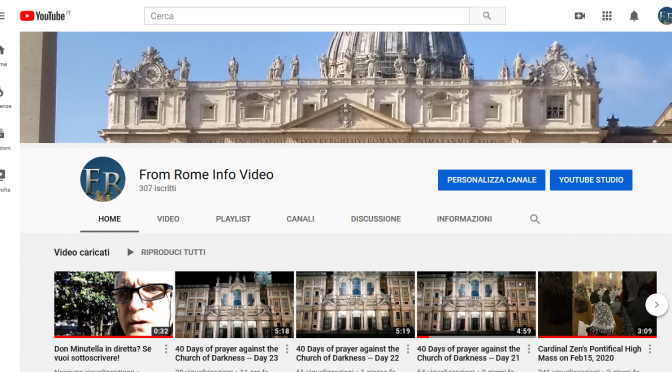The width and height of the screenshot is (672, 372).
Task: Switch to the PLAYLIST tab
Action: [233, 219]
